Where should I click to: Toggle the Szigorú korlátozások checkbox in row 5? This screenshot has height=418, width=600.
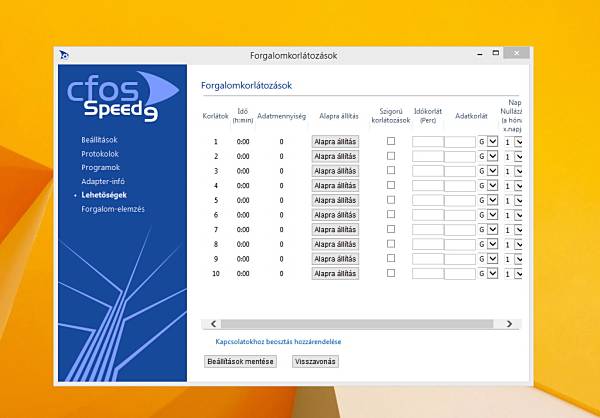(391, 200)
